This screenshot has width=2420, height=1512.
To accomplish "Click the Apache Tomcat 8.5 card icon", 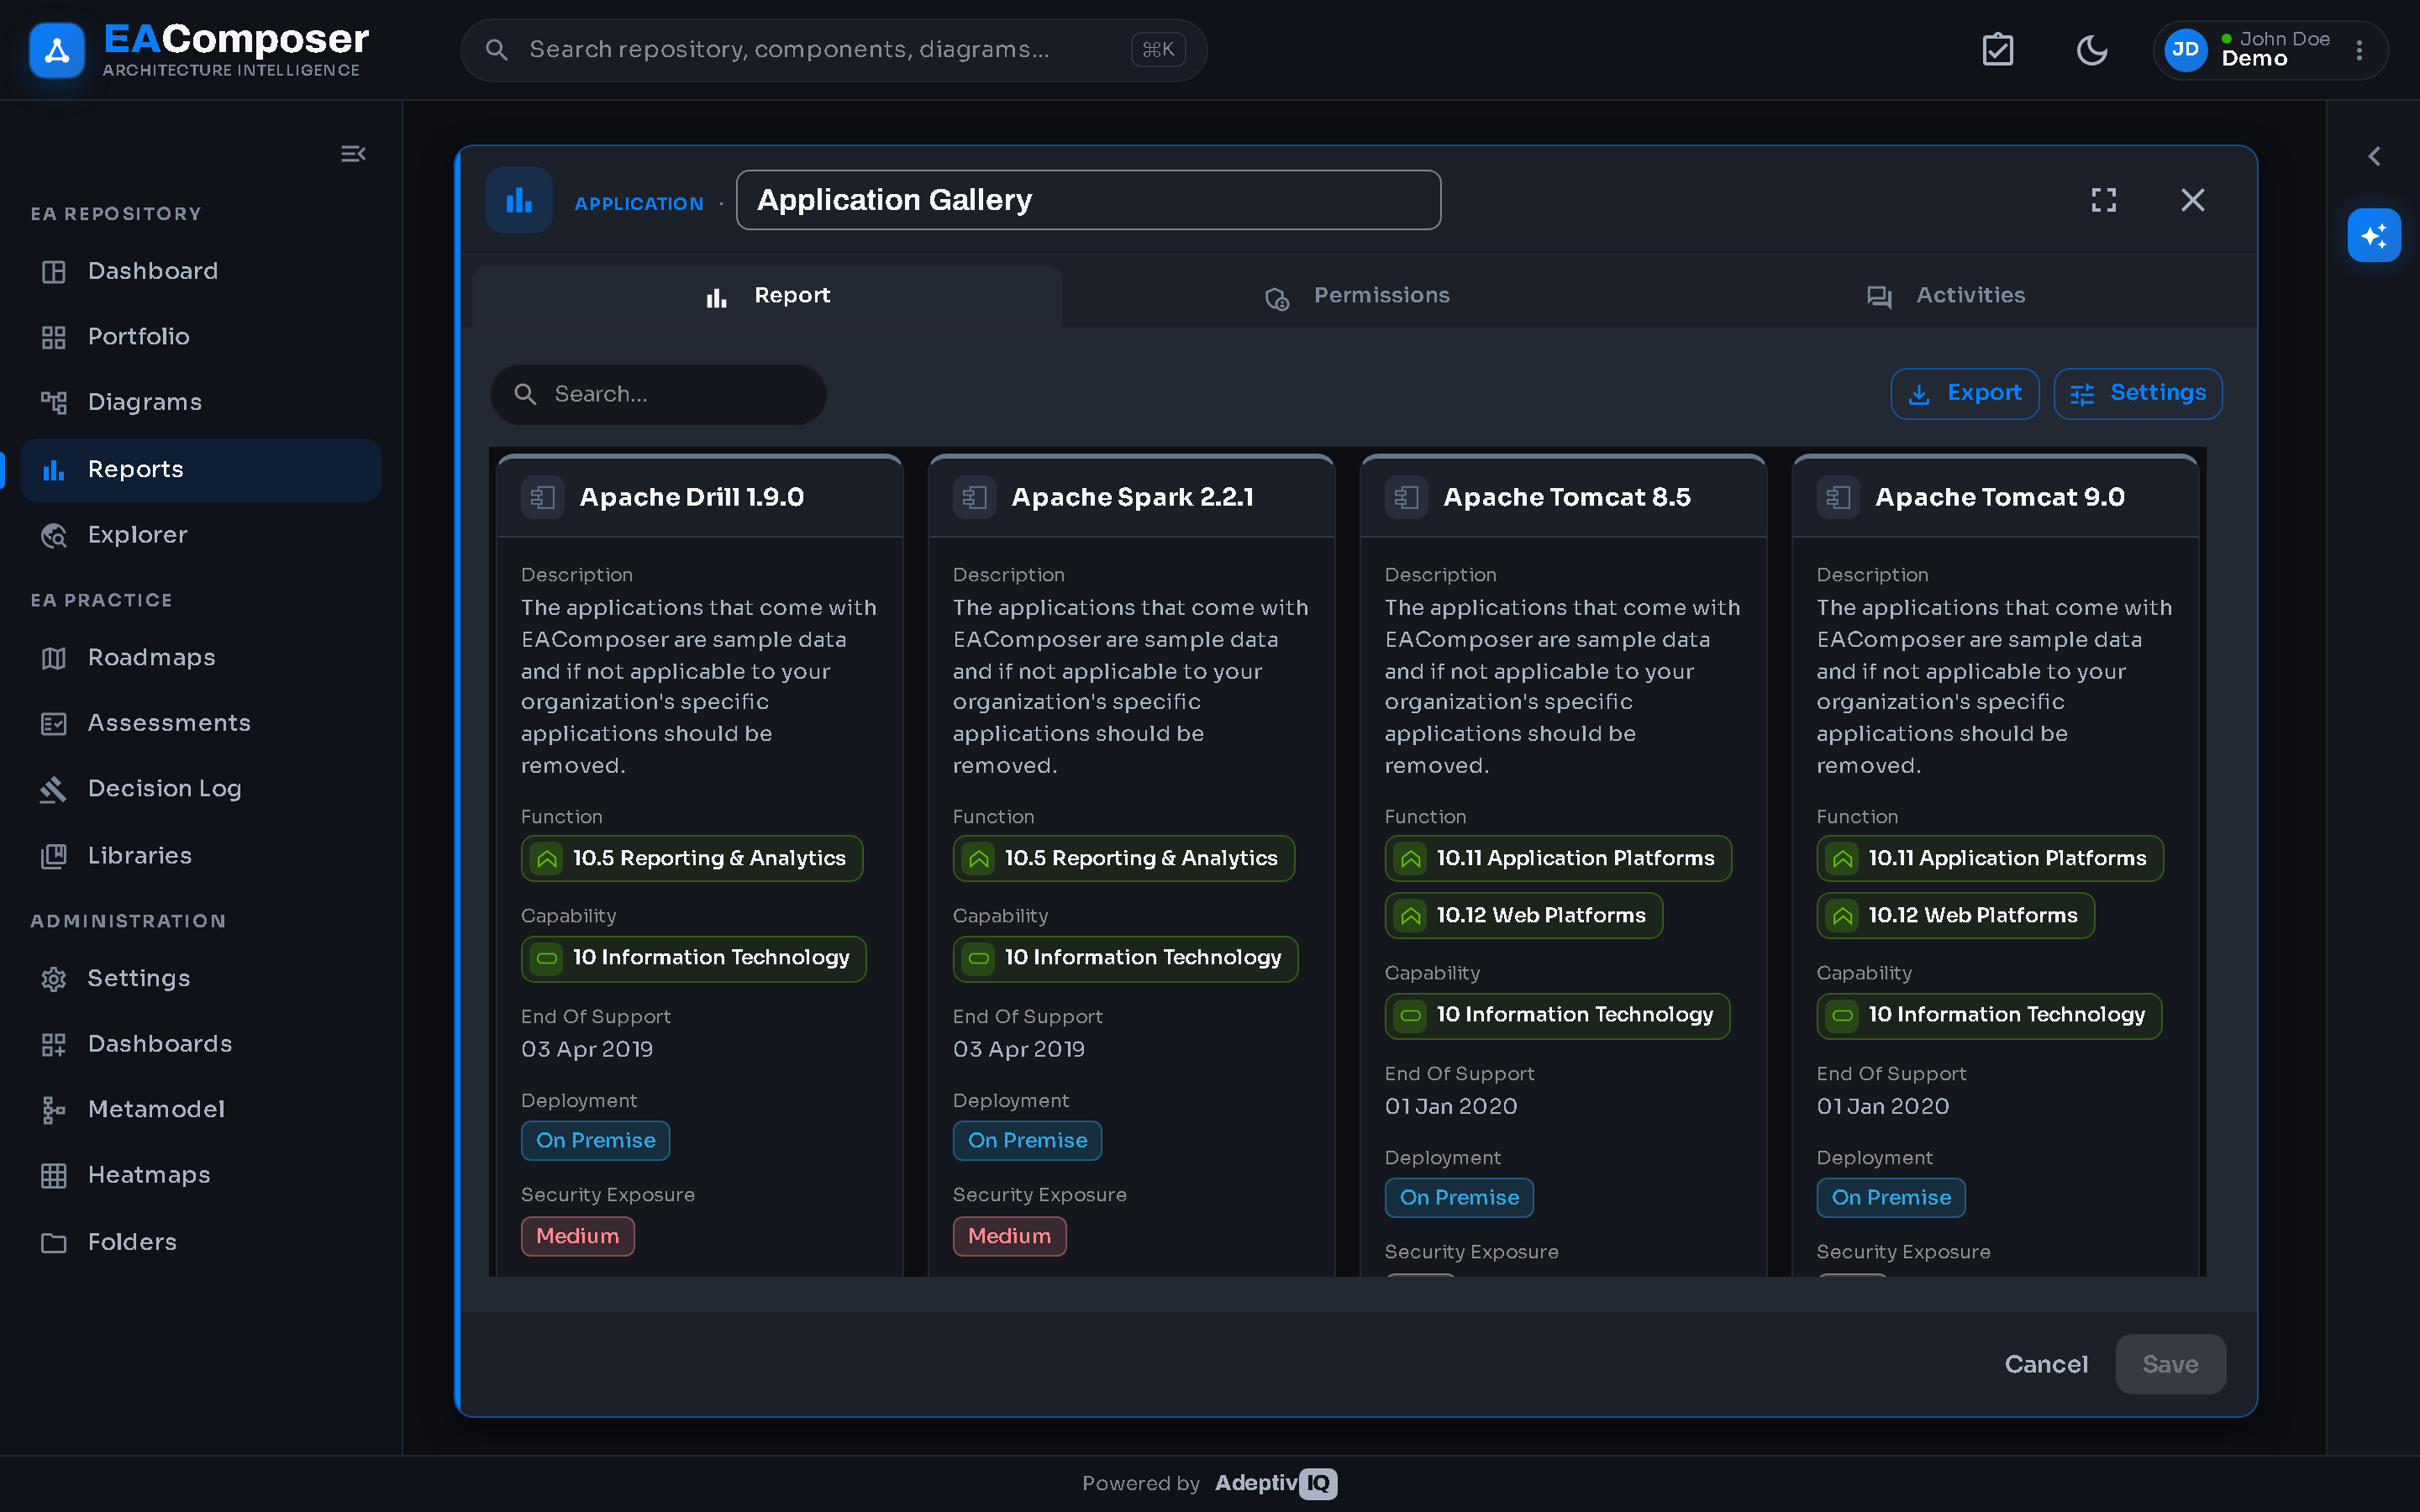I will tap(1407, 497).
